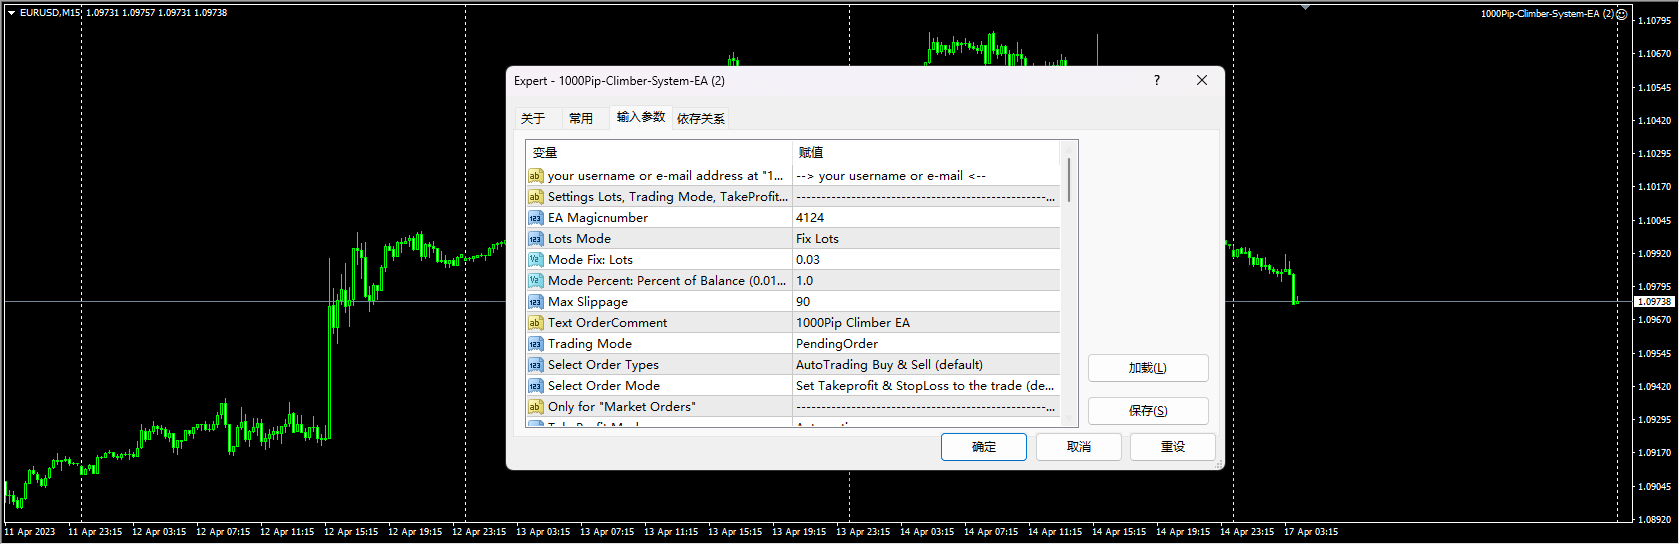
Task: Click the EURUSD,M15 chart menu triangle
Action: pos(11,13)
